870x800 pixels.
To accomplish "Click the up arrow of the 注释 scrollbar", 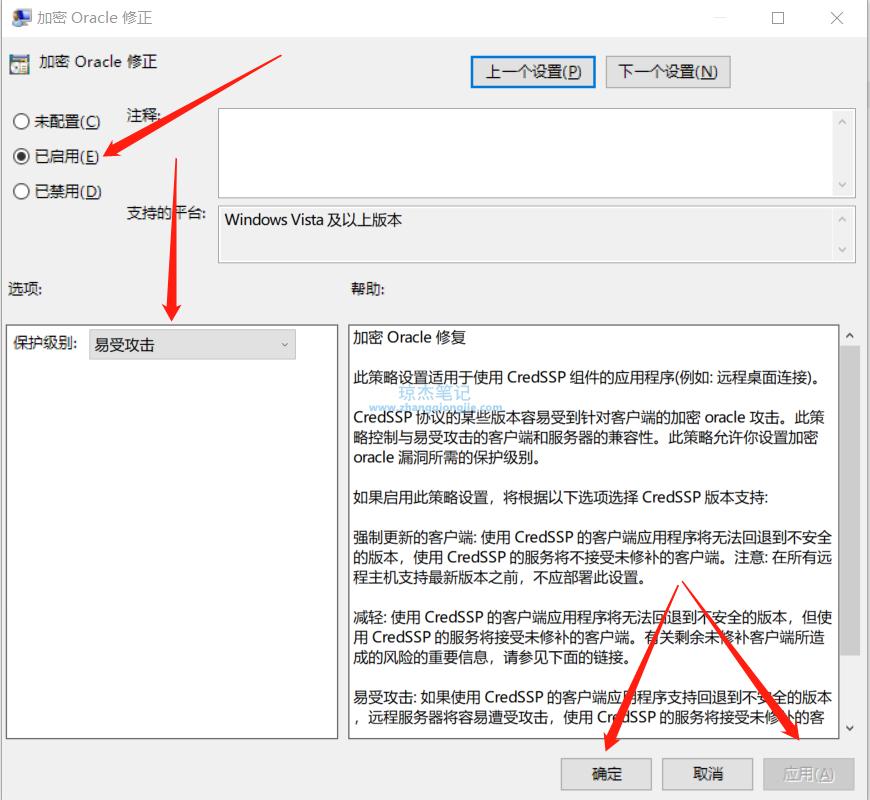I will 842,121.
